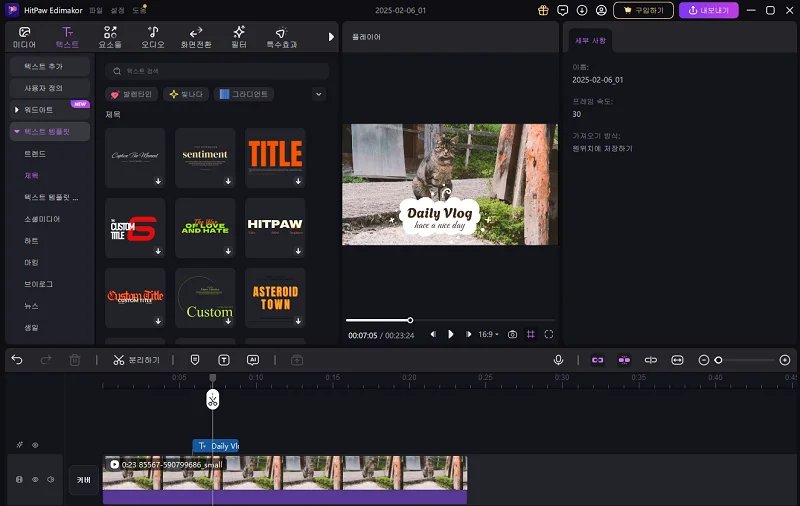Click the AI tool icon in timeline toolbar
Image resolution: width=800 pixels, height=506 pixels.
point(253,360)
